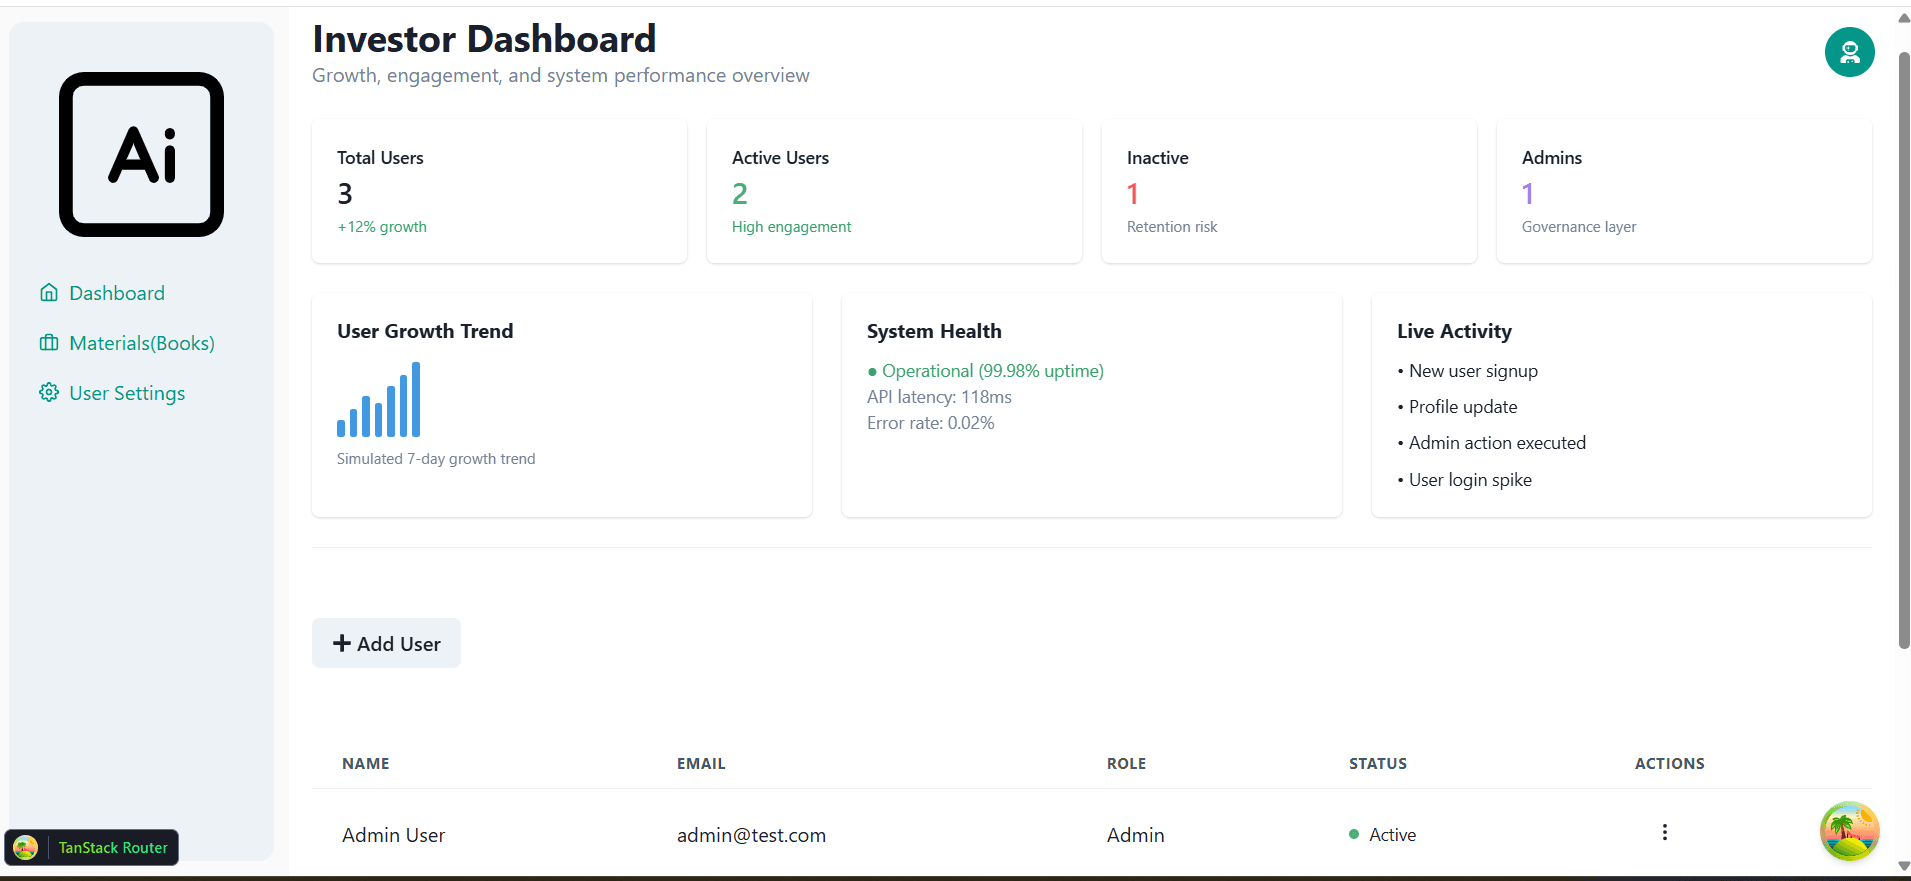Click the "Profile update" activity item
This screenshot has width=1911, height=881.
point(1457,407)
